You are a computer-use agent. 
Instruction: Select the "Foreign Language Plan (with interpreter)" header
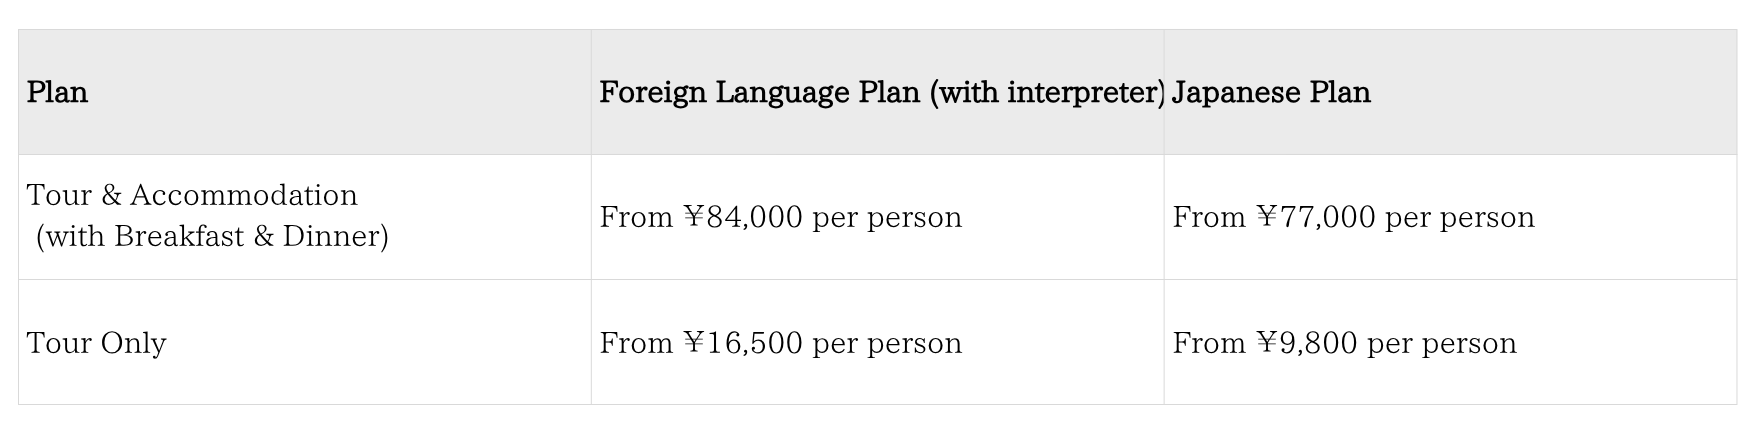(881, 93)
